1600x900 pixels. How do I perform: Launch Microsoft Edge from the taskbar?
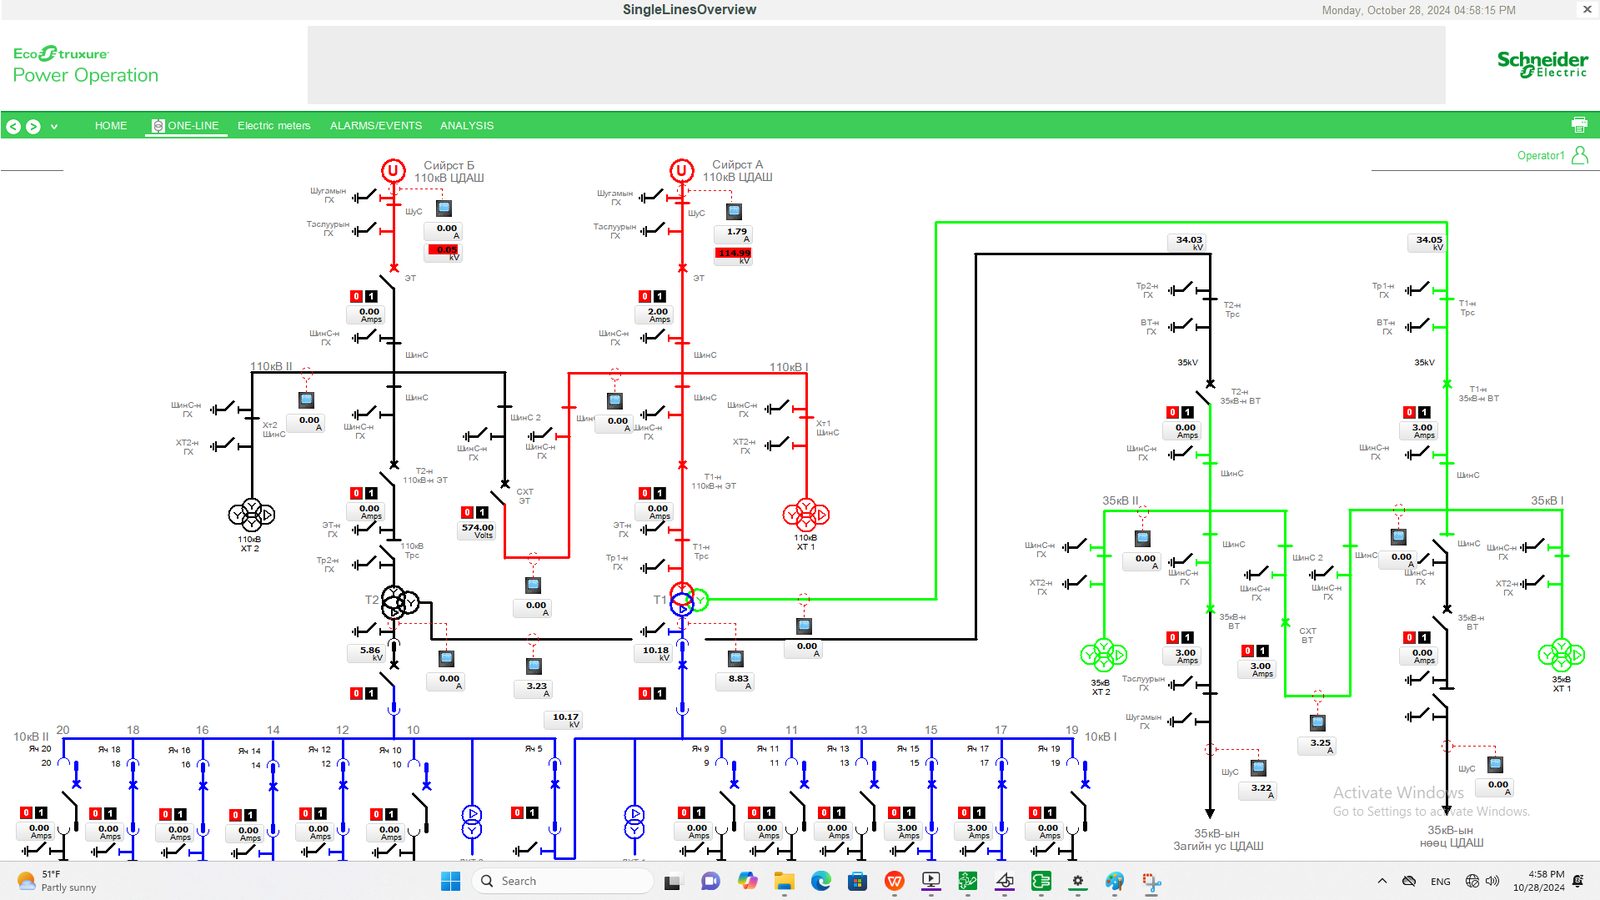pos(821,881)
